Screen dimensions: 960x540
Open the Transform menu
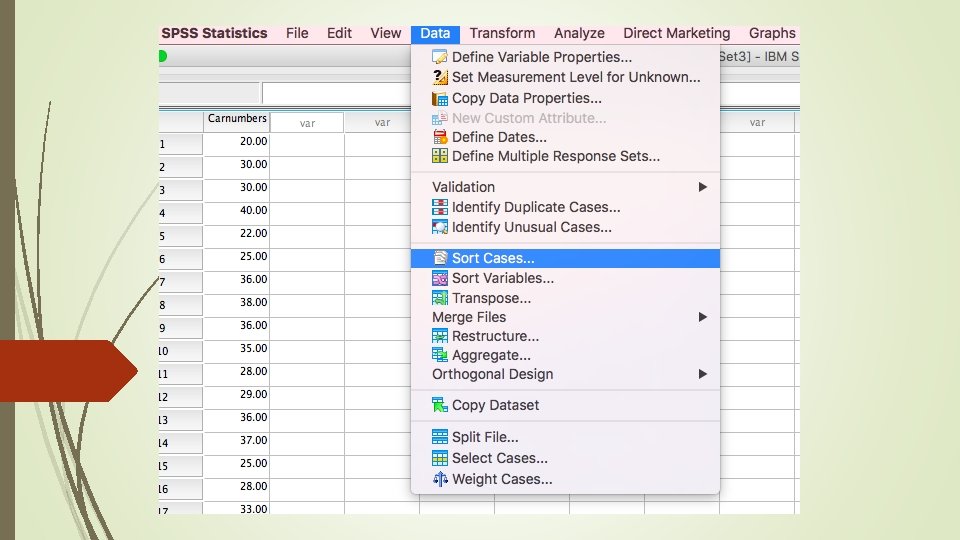502,33
